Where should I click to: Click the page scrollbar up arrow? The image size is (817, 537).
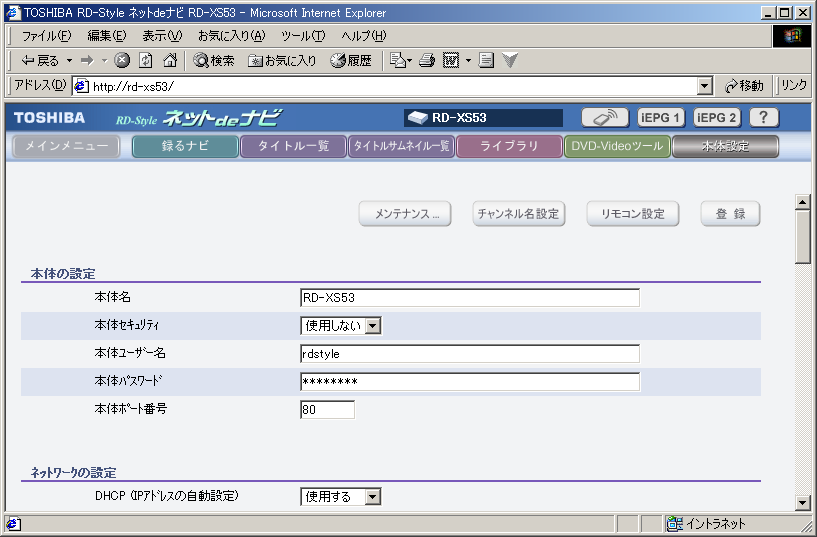802,202
